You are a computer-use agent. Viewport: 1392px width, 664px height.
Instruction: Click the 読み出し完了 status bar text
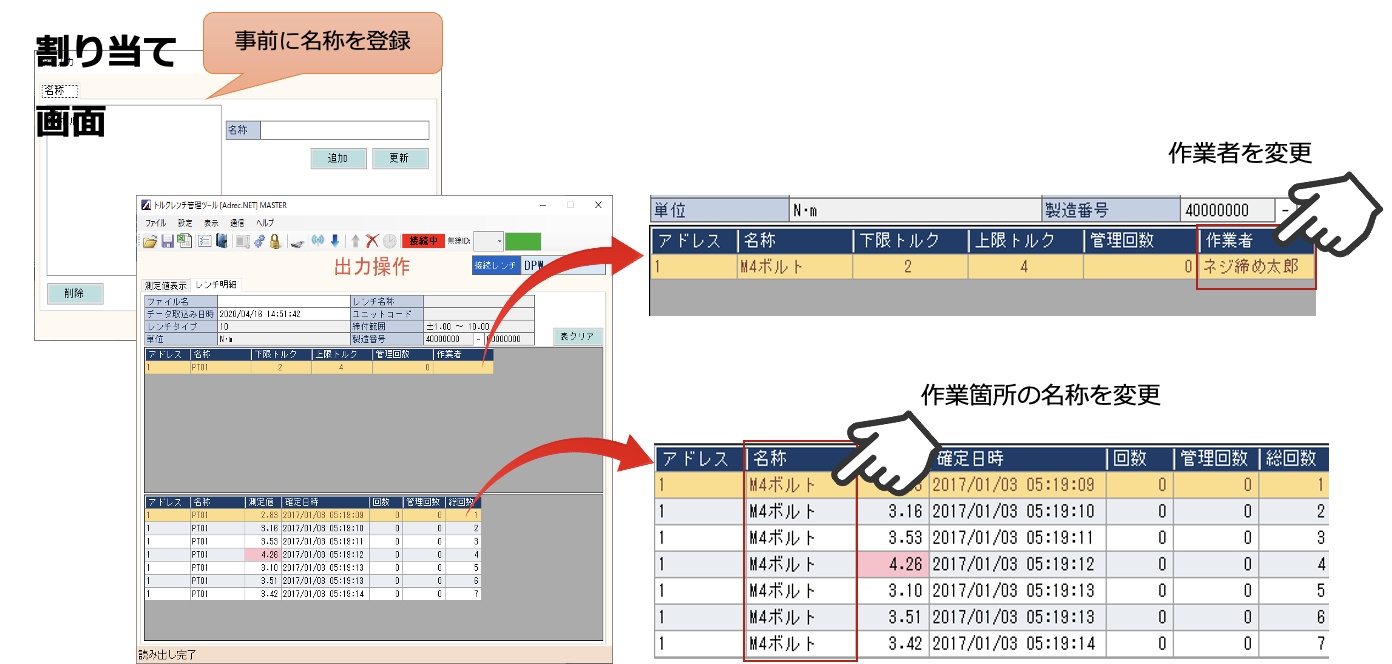click(x=167, y=656)
